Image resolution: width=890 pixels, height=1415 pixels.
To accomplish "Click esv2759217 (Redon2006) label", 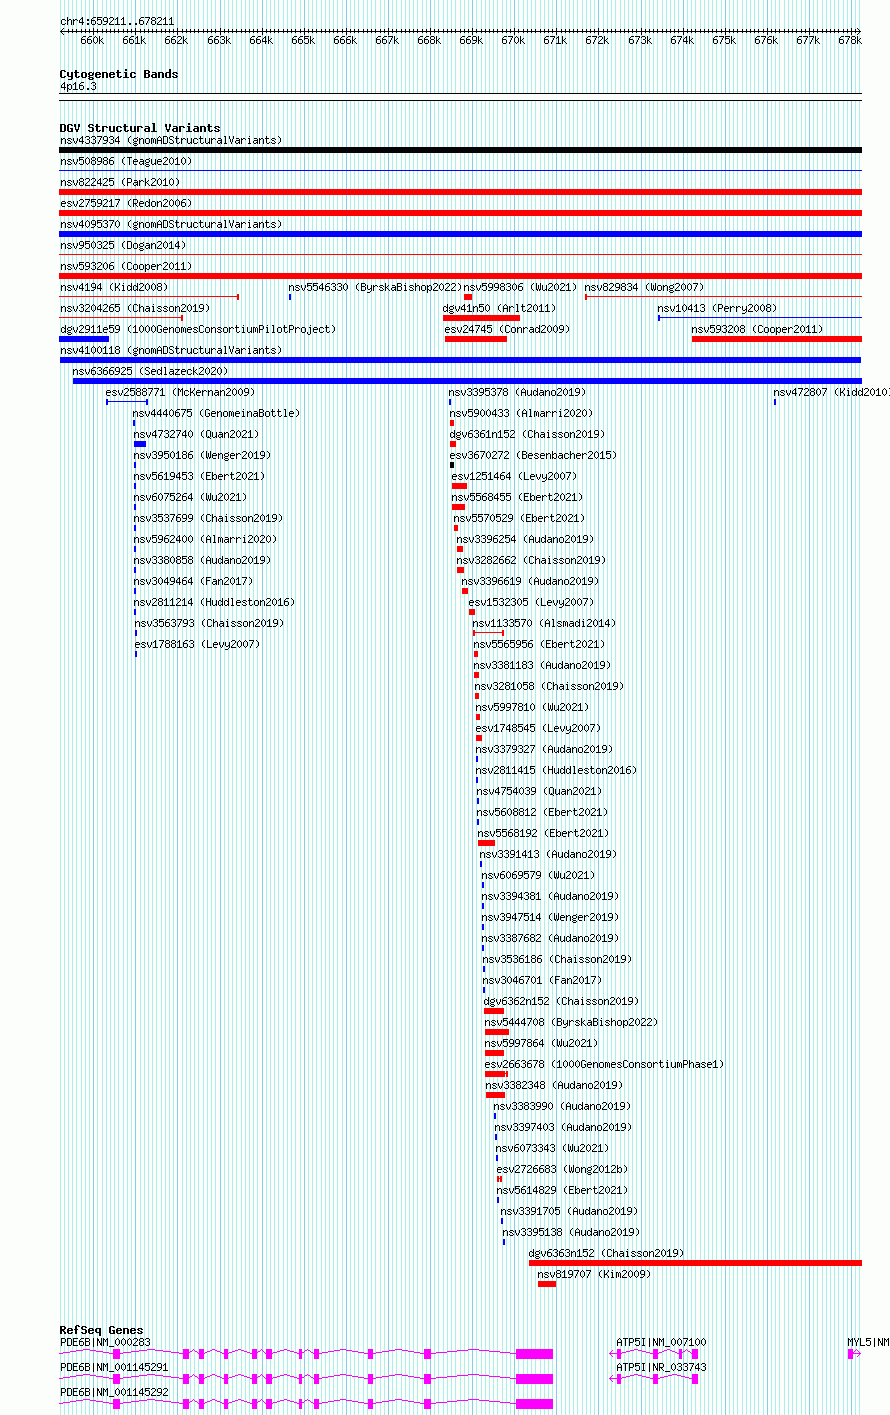I will (x=126, y=203).
